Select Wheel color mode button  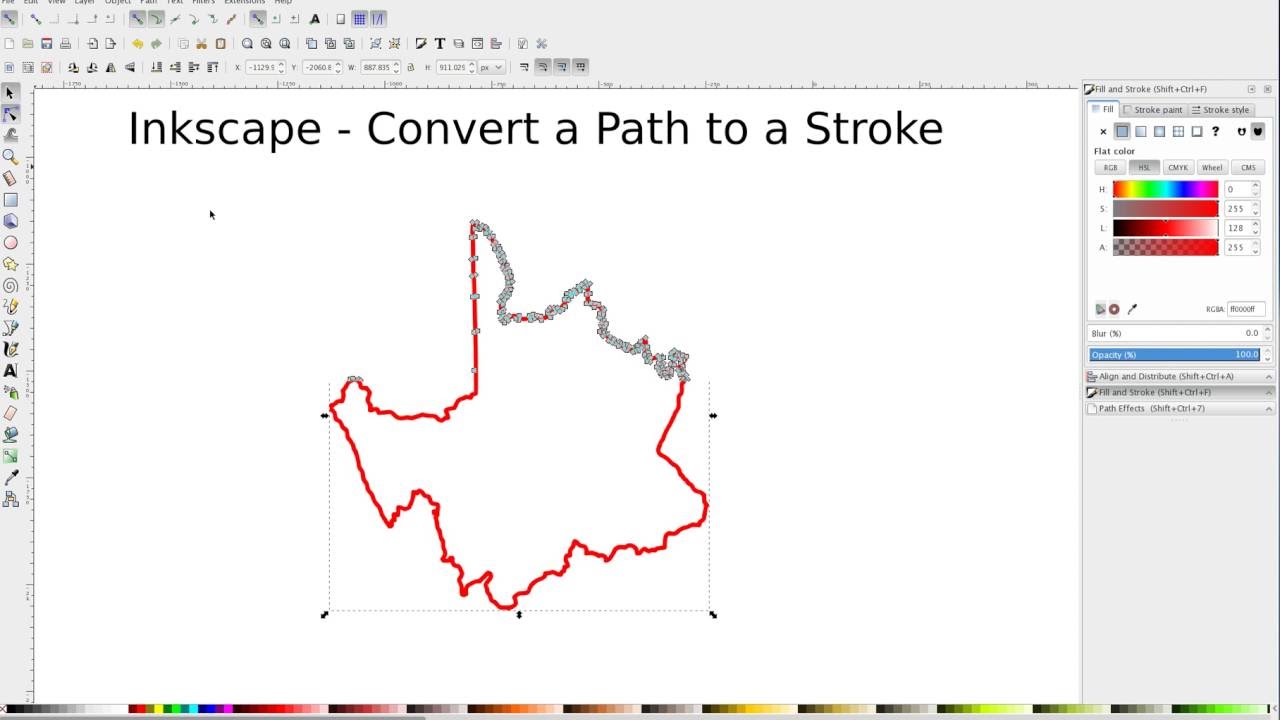point(1212,168)
